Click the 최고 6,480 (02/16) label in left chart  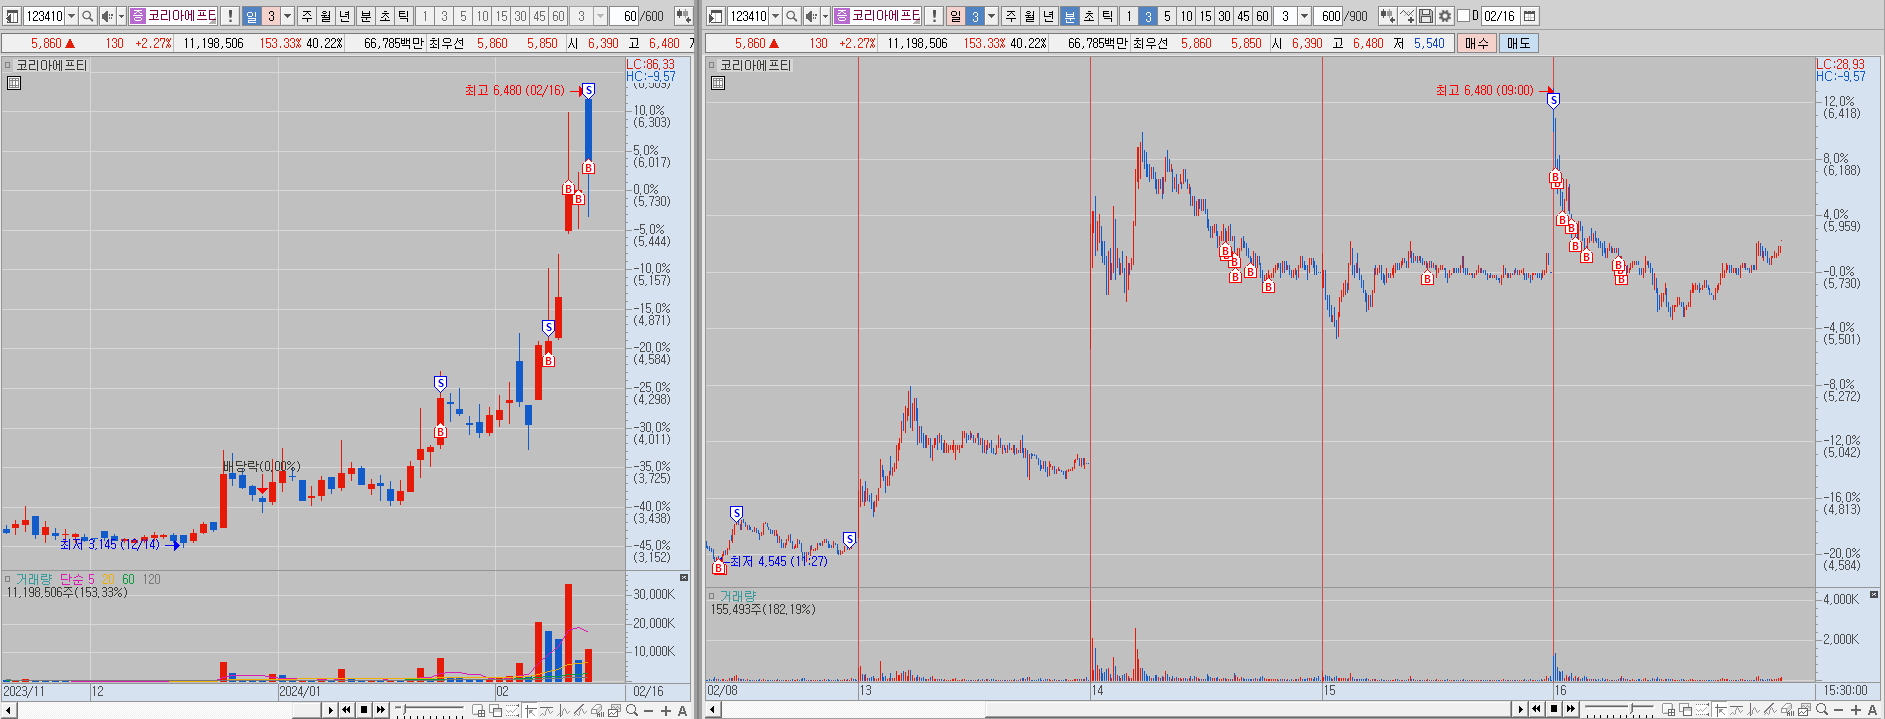514,90
